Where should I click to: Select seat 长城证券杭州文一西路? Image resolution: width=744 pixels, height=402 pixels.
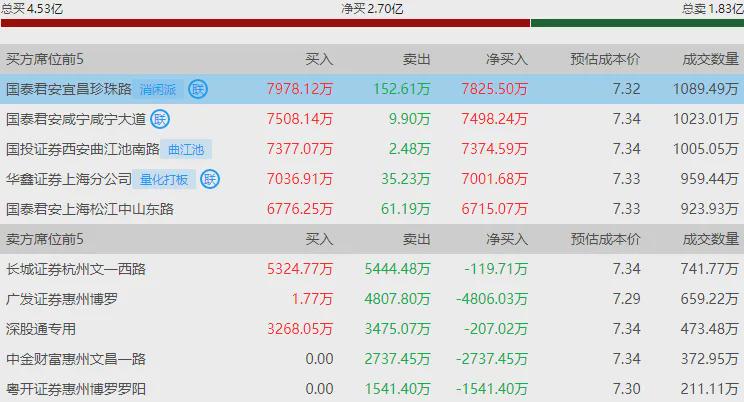tap(76, 269)
